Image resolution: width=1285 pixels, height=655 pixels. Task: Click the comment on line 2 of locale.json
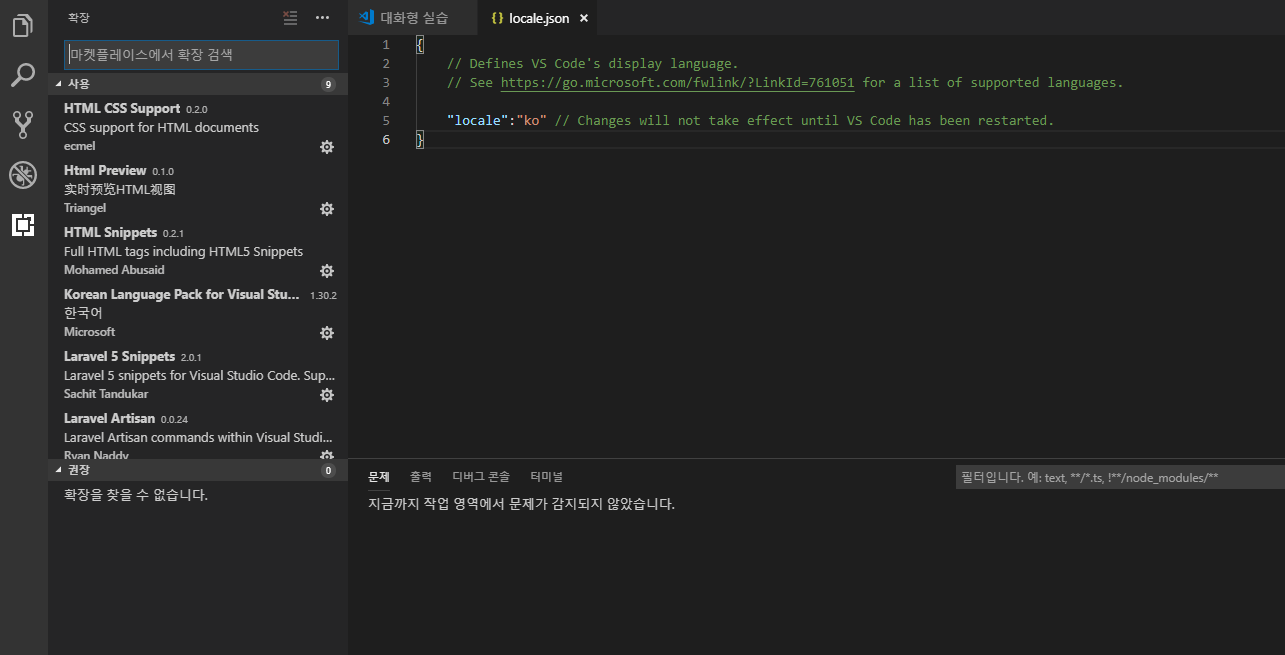592,64
